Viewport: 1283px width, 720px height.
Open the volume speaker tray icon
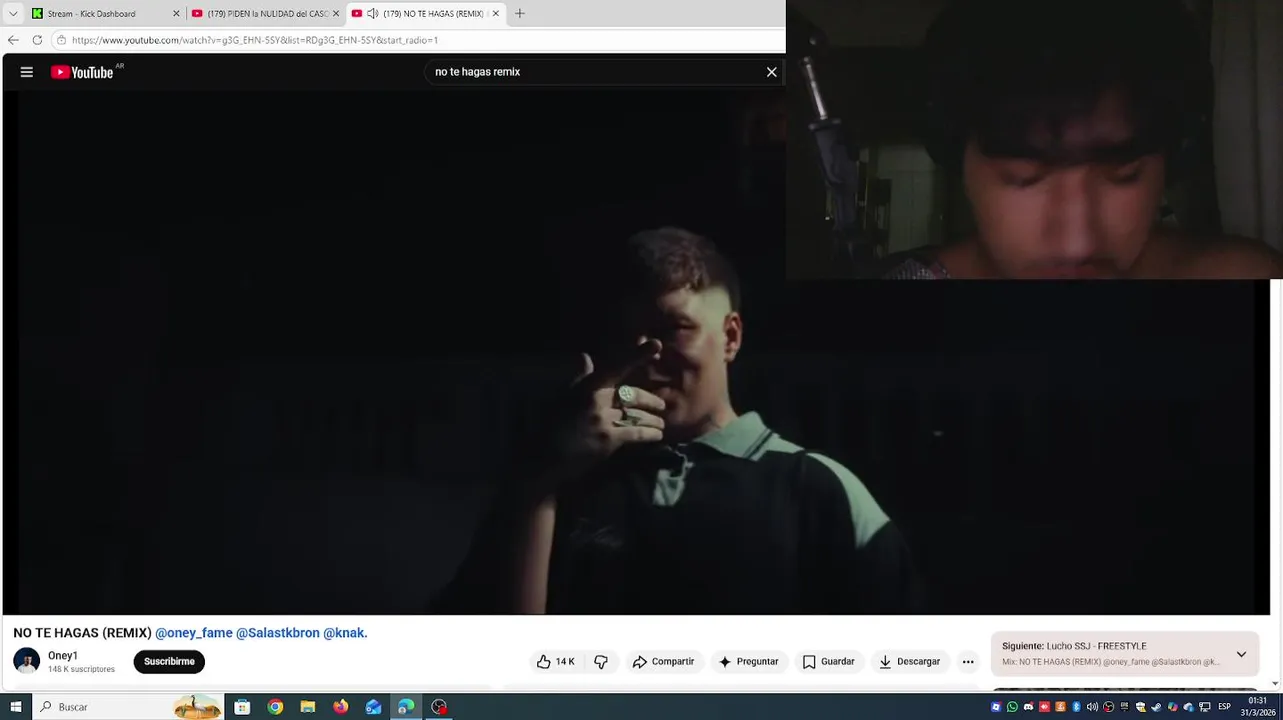coord(1092,707)
